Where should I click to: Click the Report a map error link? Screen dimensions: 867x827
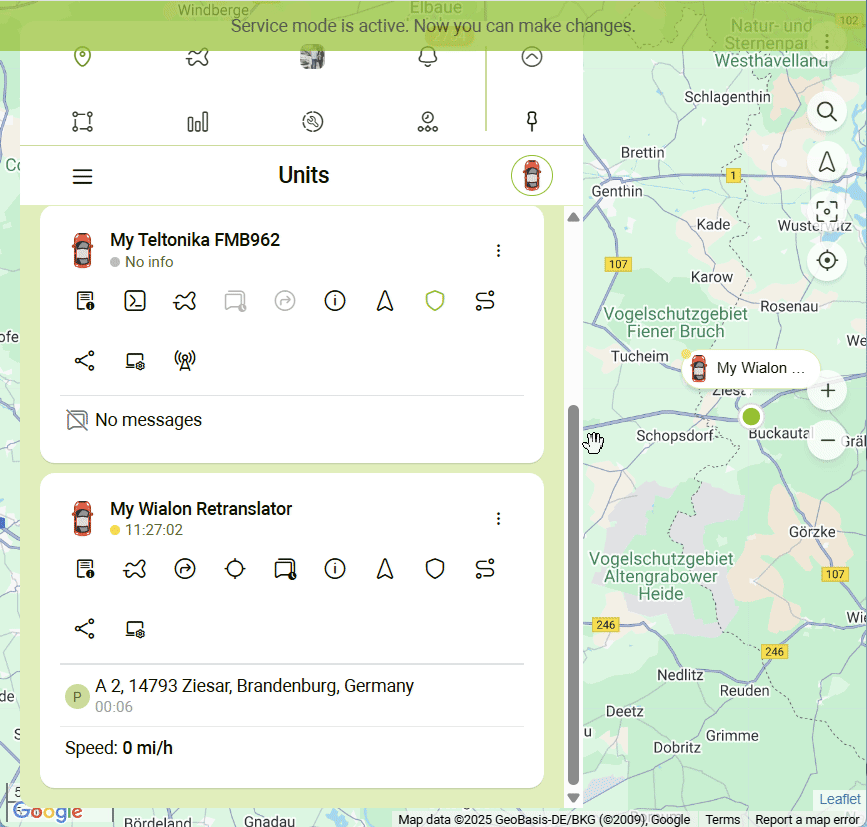[x=806, y=820]
